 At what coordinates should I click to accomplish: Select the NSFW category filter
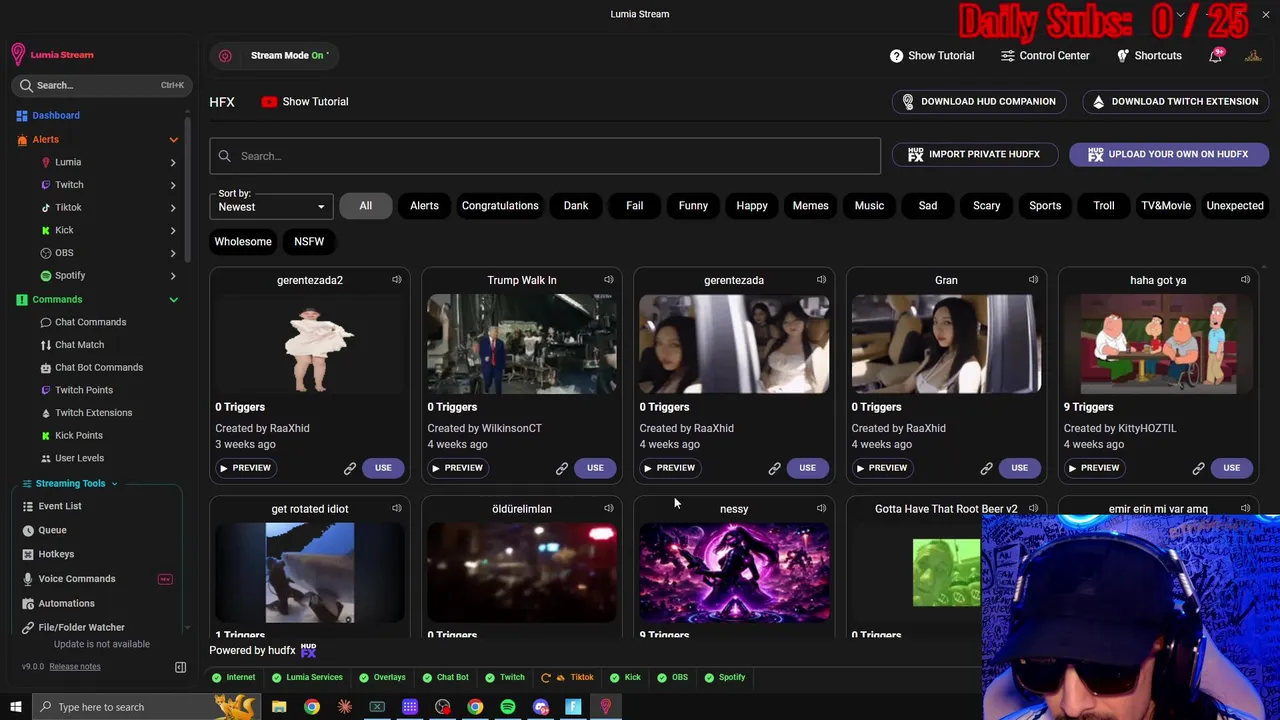coord(309,241)
